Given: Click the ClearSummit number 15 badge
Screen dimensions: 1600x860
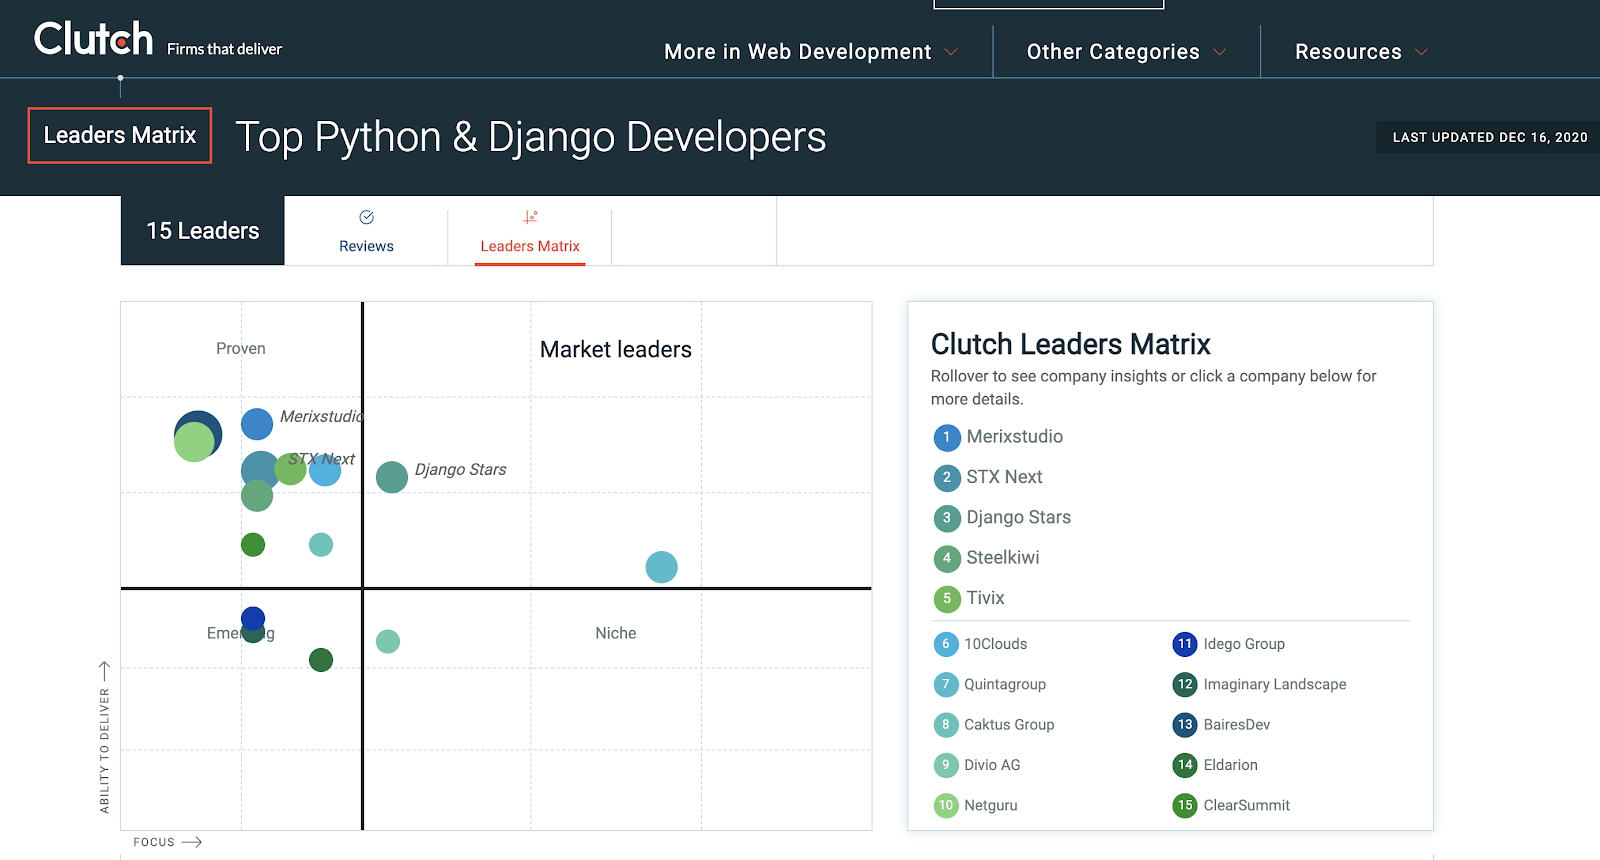Looking at the screenshot, I should tap(1184, 805).
